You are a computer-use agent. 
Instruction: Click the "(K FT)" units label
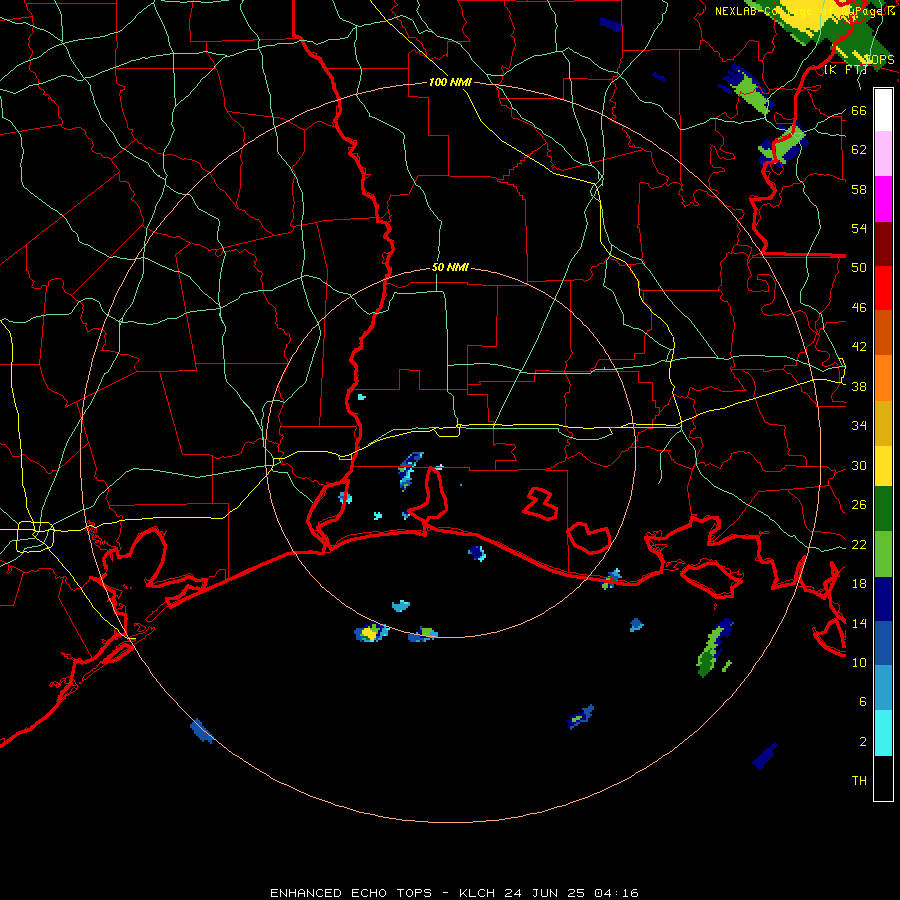[845, 69]
